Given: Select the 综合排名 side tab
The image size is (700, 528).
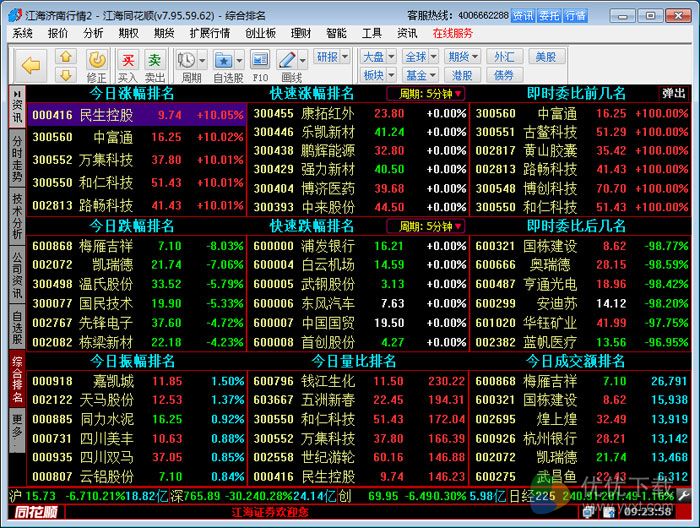Looking at the screenshot, I should (x=17, y=379).
